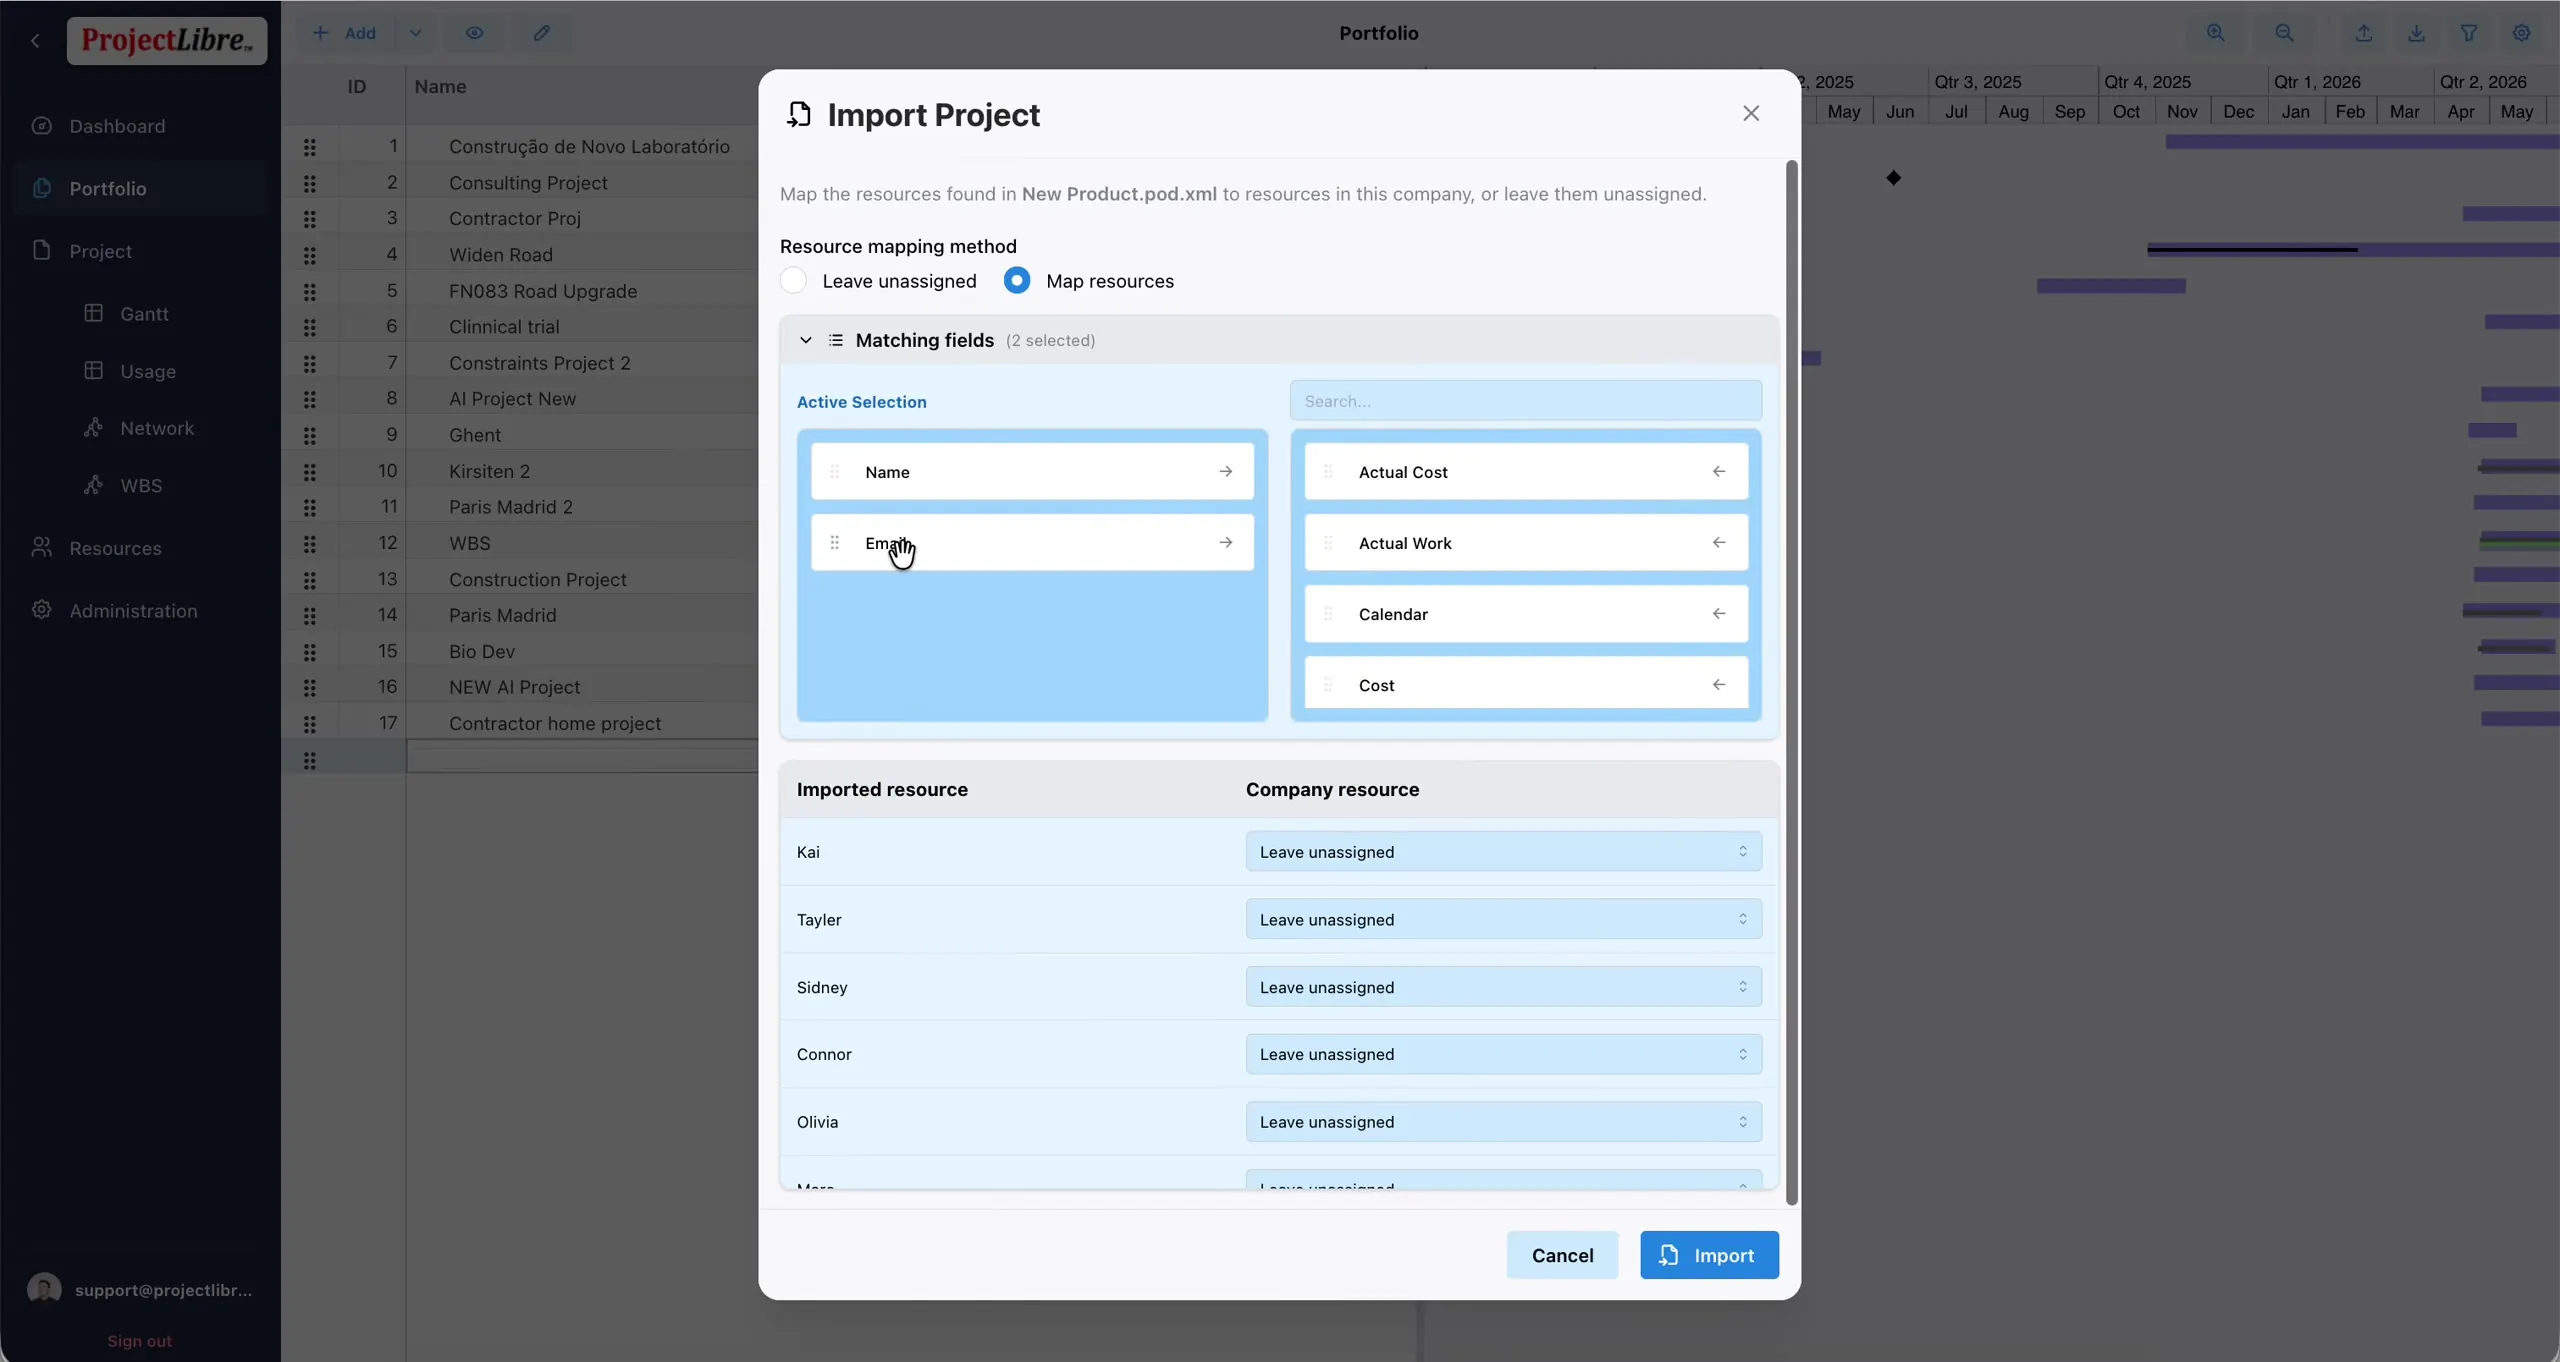Screen dimensions: 2560x1362
Task: Click the Cancel button
Action: pyautogui.click(x=1562, y=1255)
